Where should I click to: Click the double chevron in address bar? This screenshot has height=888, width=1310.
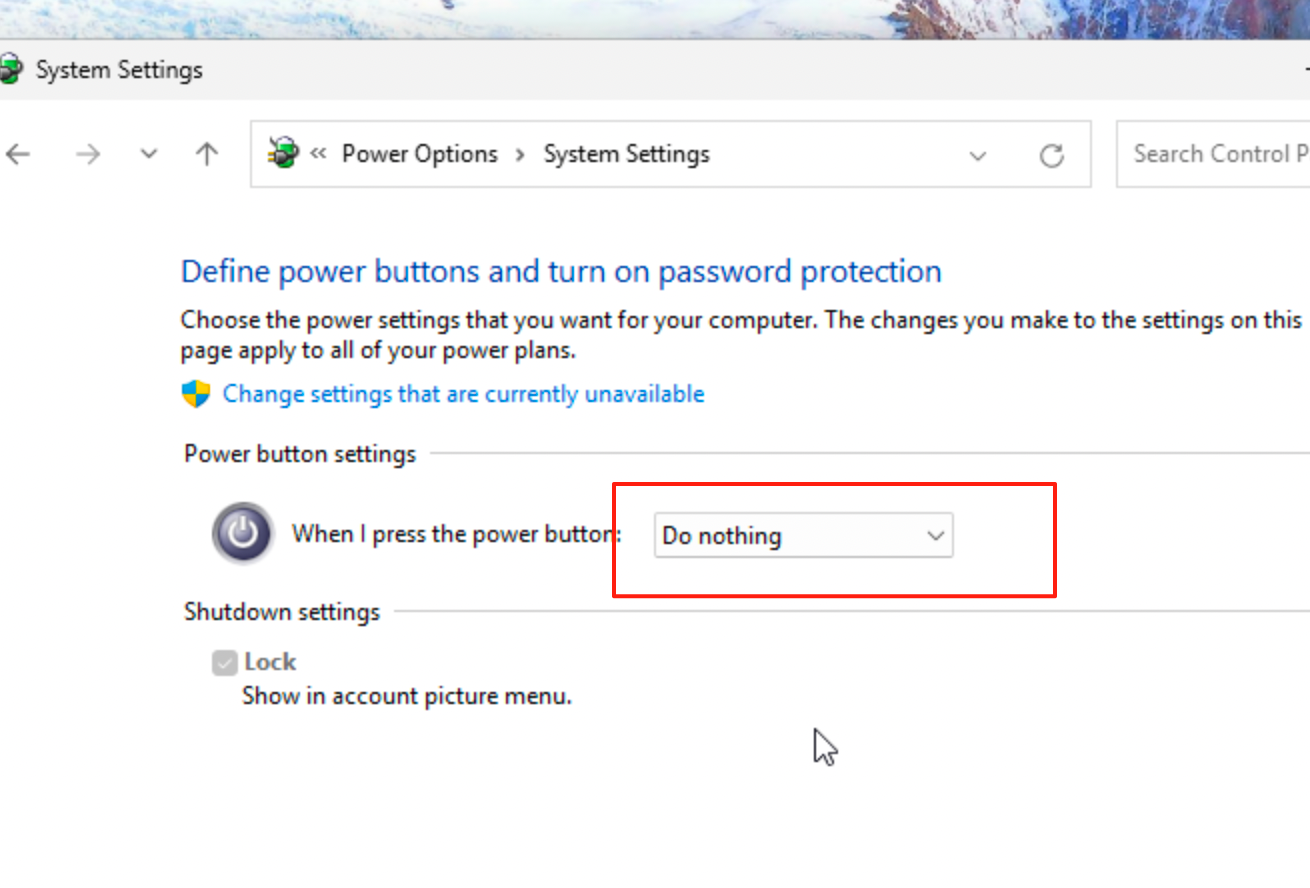319,154
